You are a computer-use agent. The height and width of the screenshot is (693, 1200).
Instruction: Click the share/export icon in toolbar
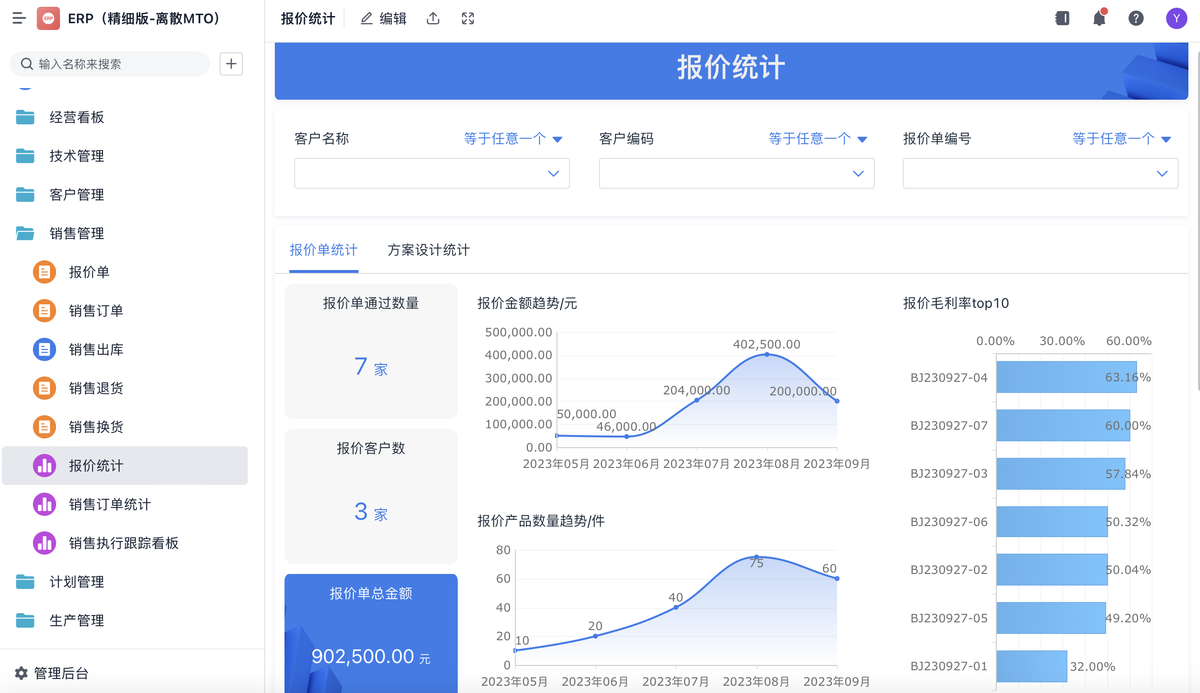coord(433,18)
